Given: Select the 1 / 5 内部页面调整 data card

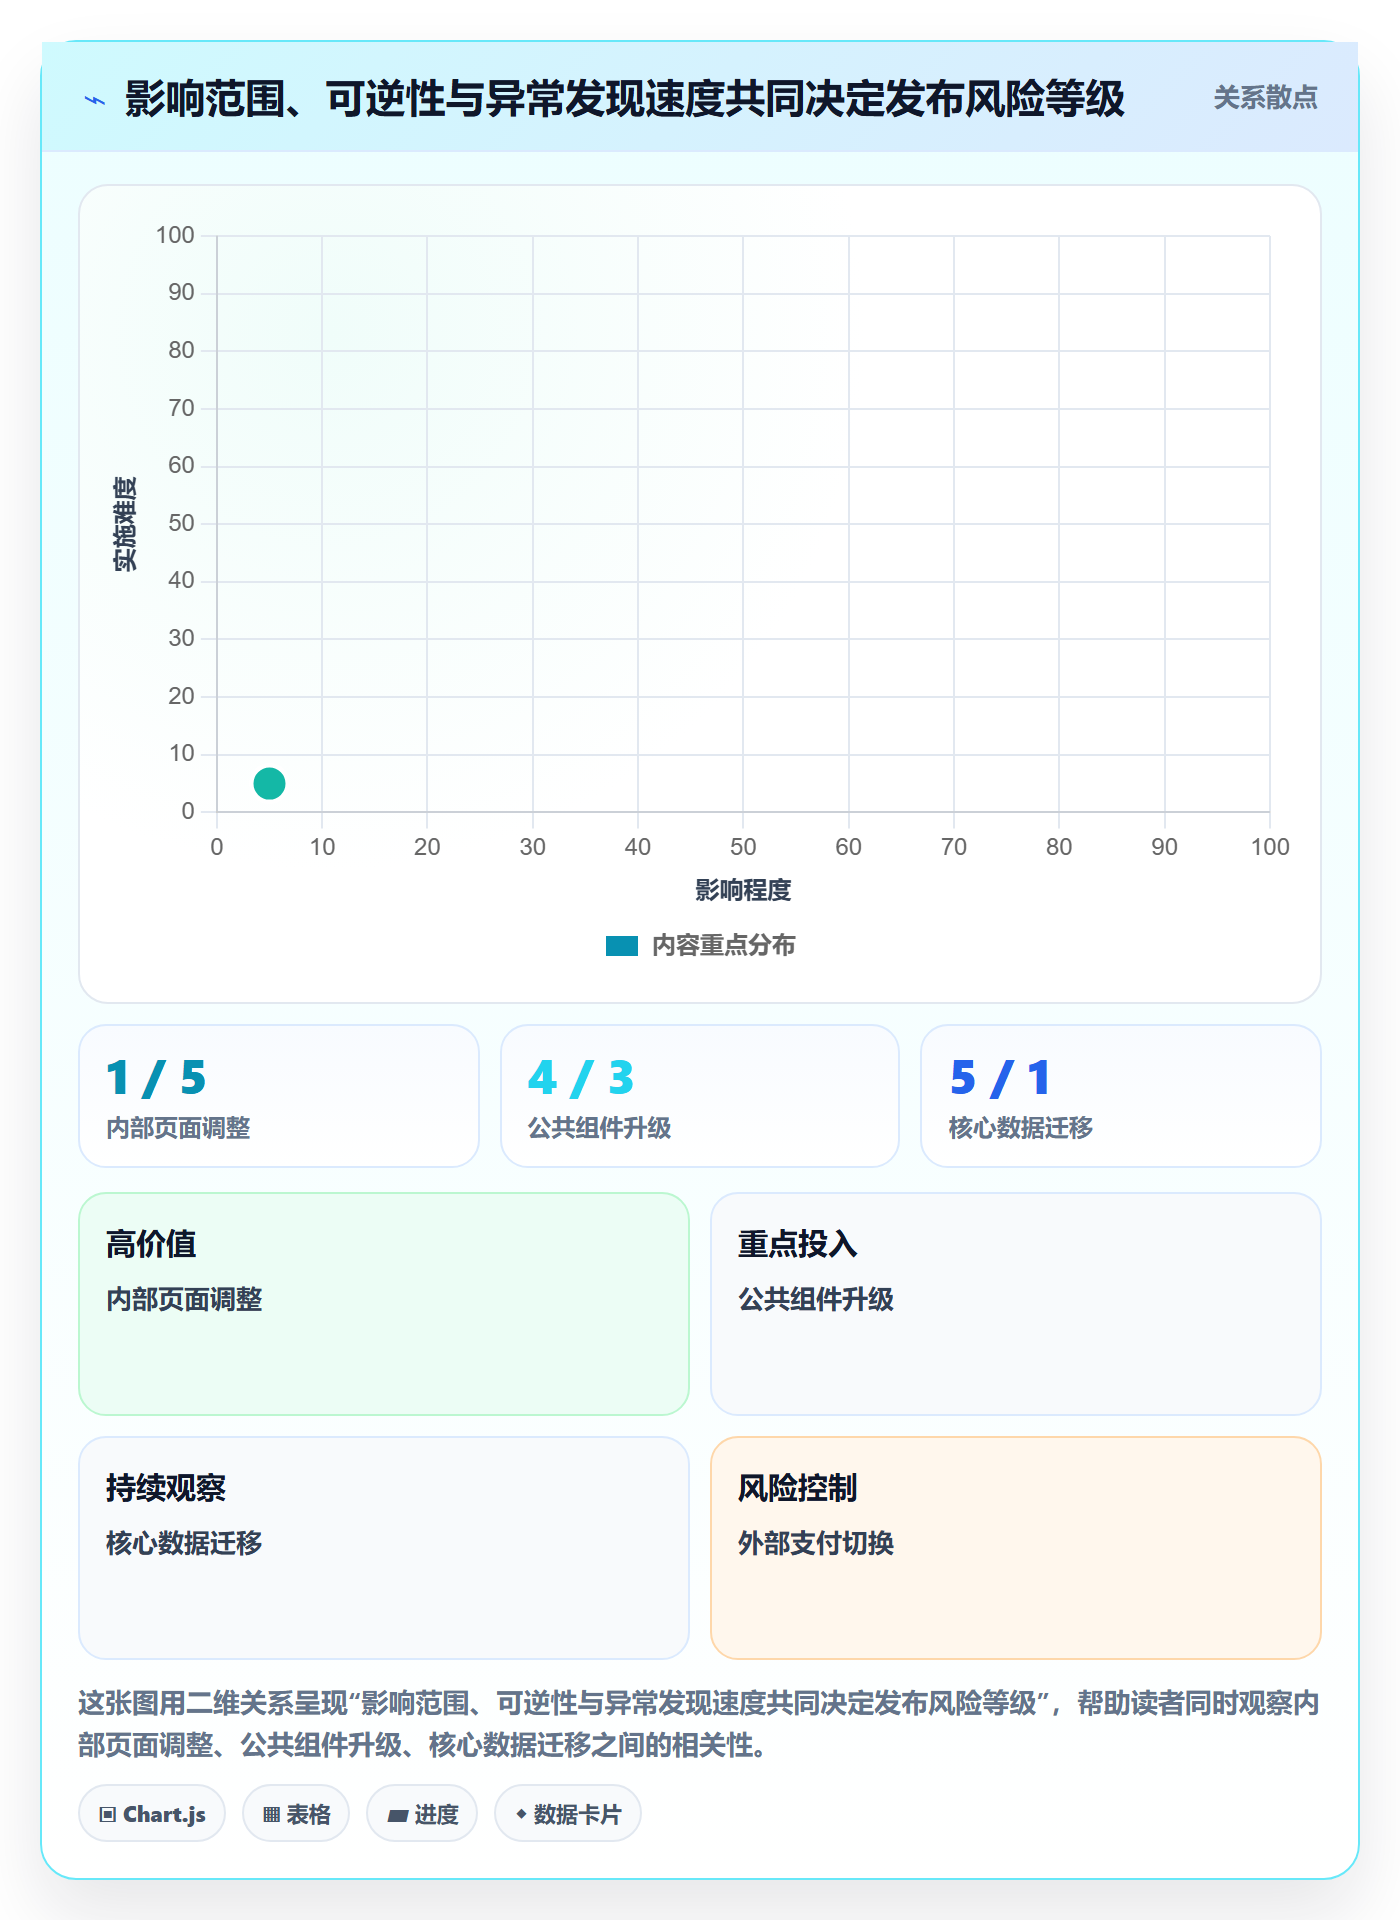Looking at the screenshot, I should [279, 1096].
